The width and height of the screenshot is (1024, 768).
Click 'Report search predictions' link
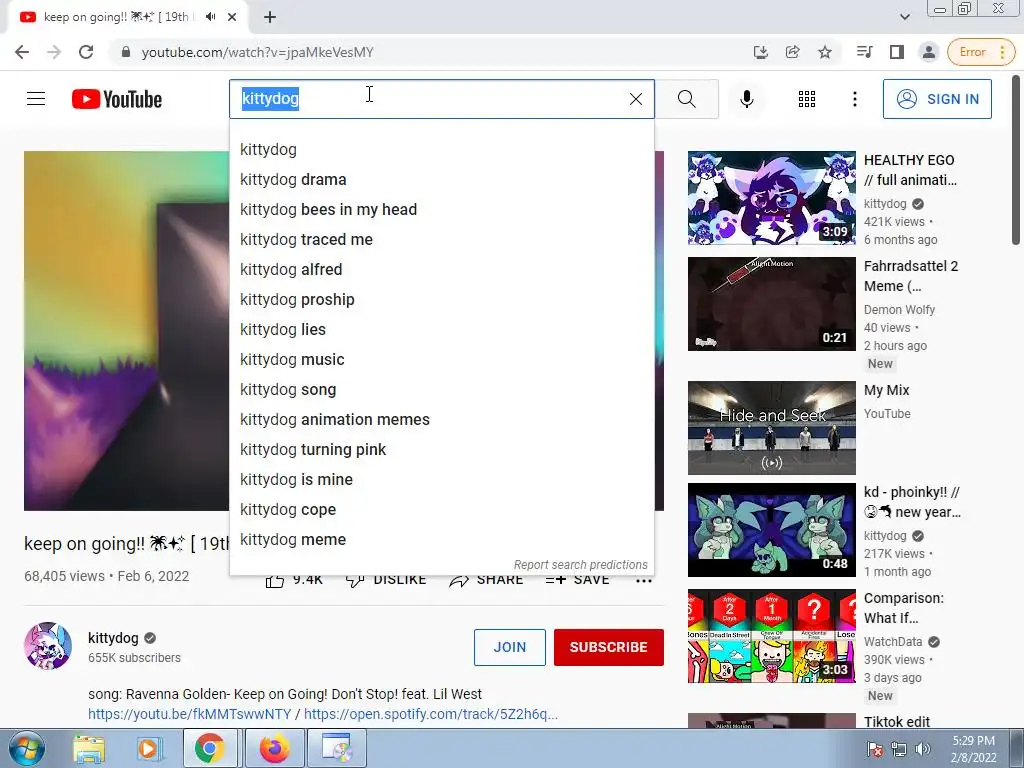(x=580, y=565)
